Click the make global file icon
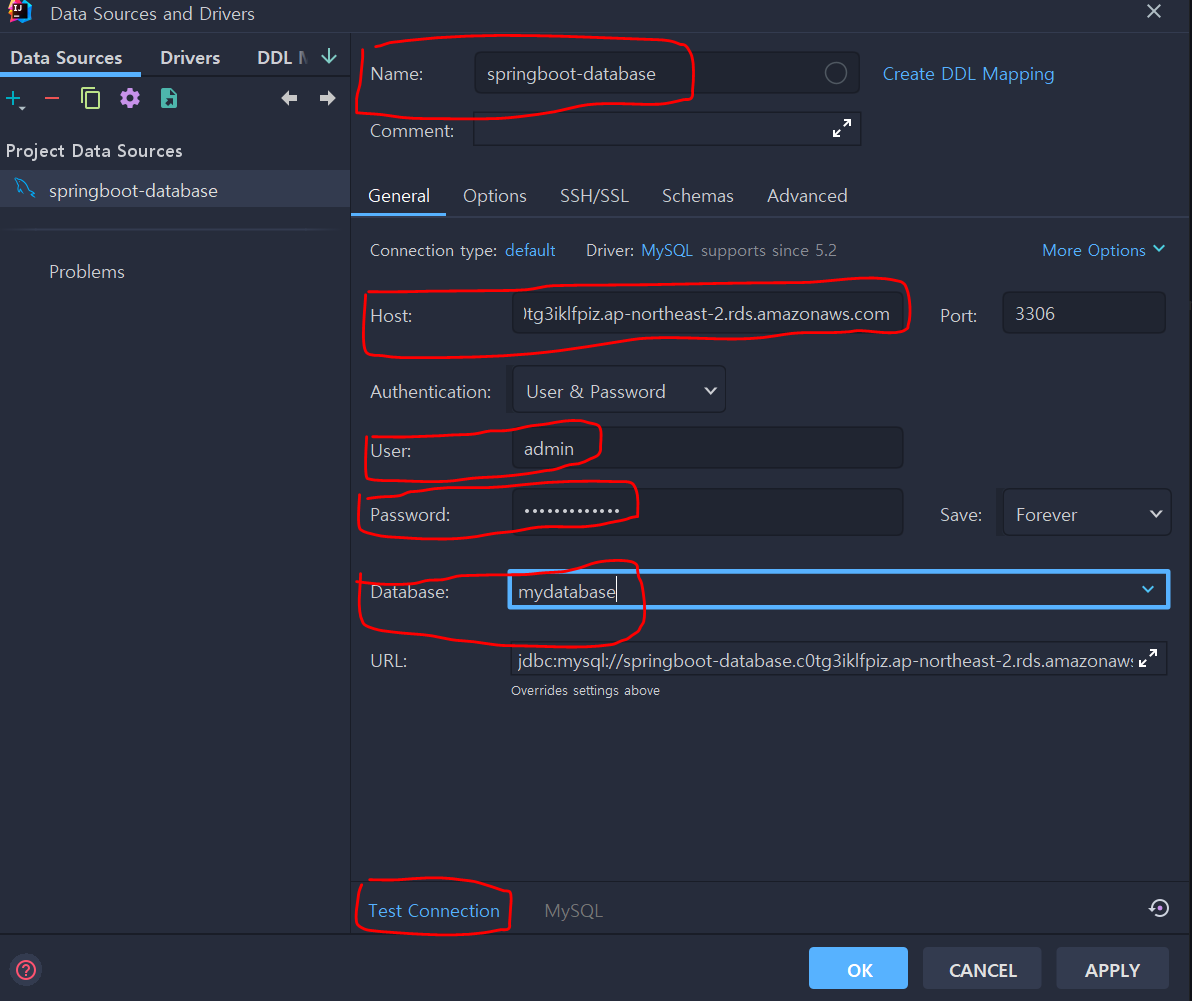The height and width of the screenshot is (1001, 1192). [x=169, y=99]
